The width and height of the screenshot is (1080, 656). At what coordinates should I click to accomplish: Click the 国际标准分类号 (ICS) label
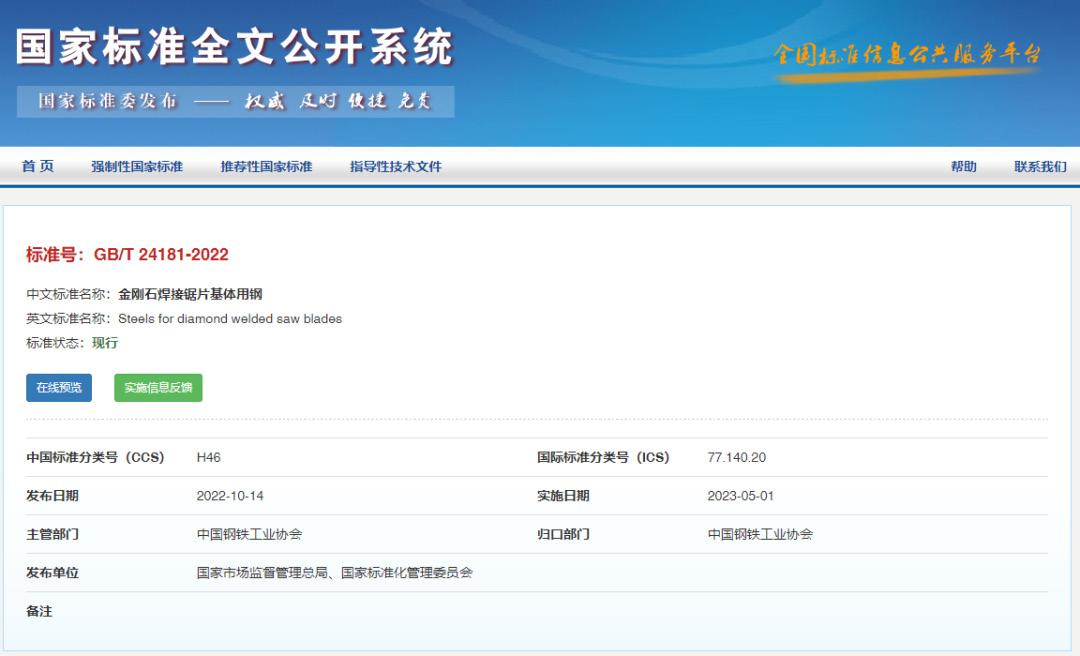603,458
